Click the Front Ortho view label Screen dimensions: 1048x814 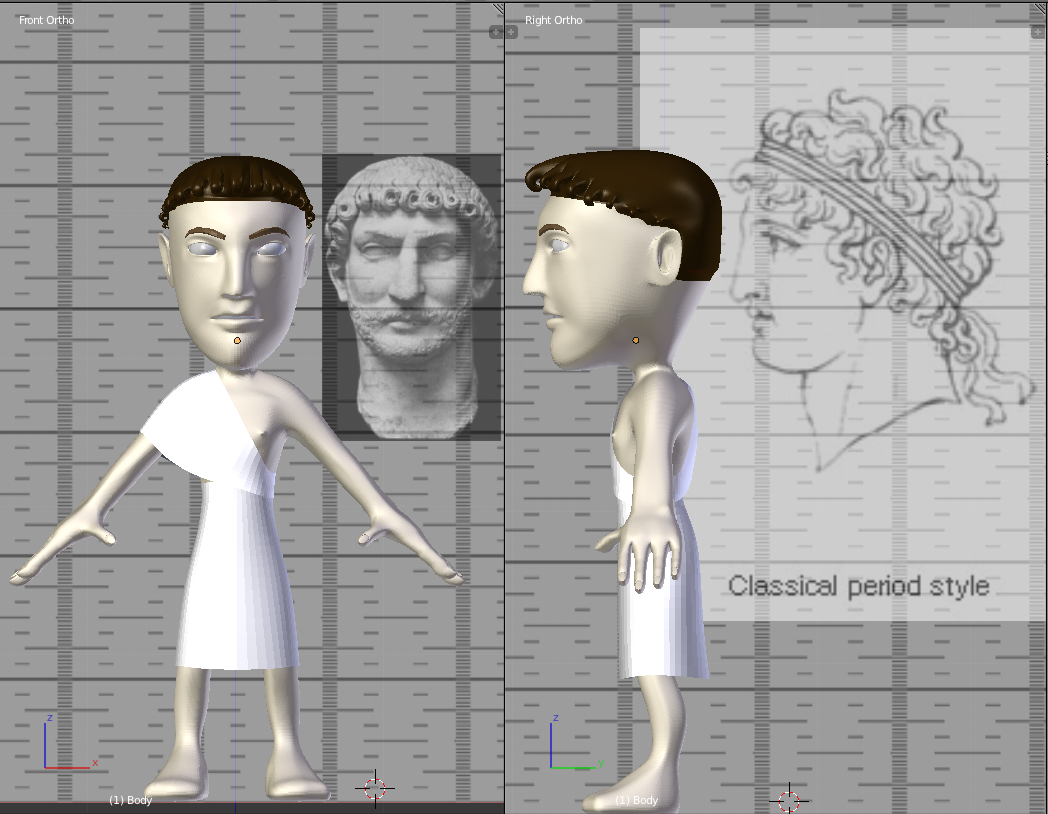pos(46,20)
